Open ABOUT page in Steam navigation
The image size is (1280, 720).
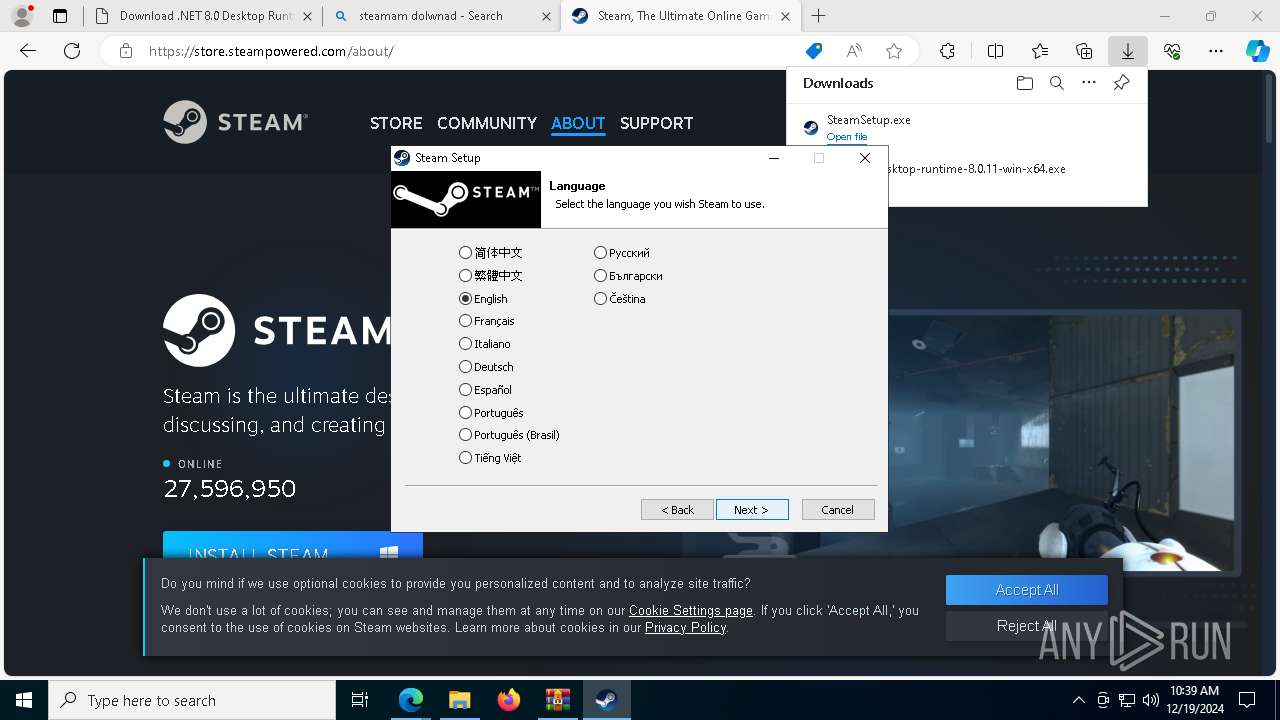click(578, 123)
